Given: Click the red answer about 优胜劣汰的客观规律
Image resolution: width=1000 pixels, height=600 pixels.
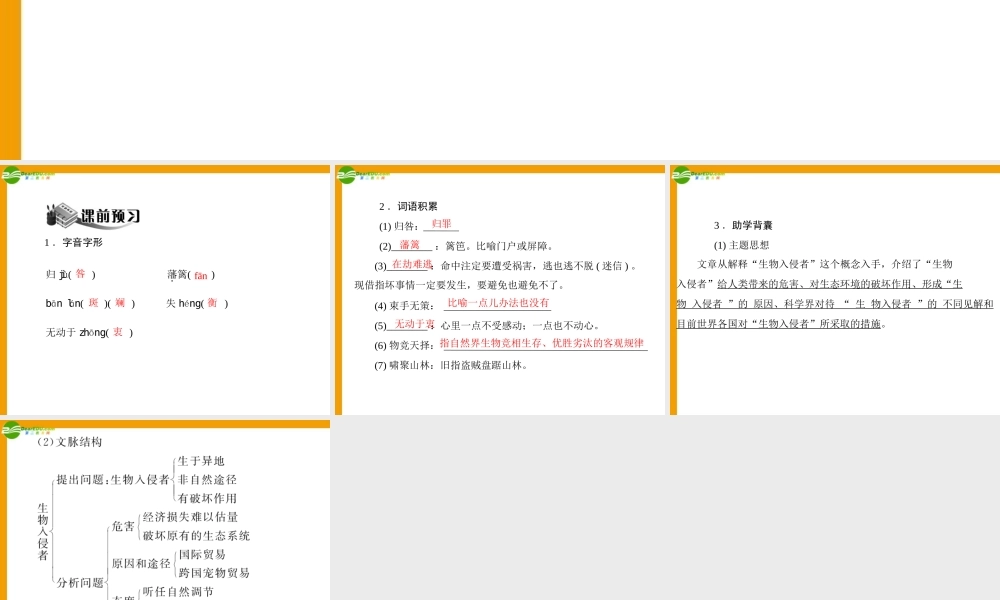Looking at the screenshot, I should 542,343.
